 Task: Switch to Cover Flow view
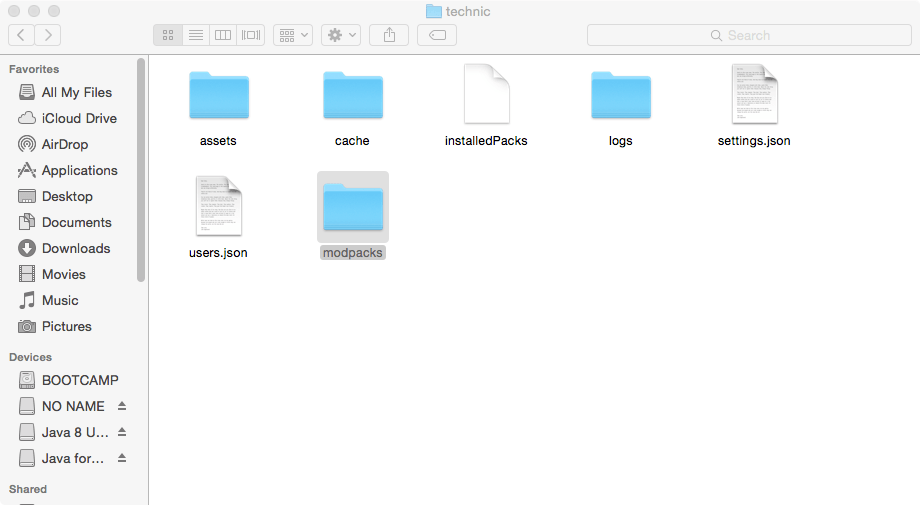251,35
